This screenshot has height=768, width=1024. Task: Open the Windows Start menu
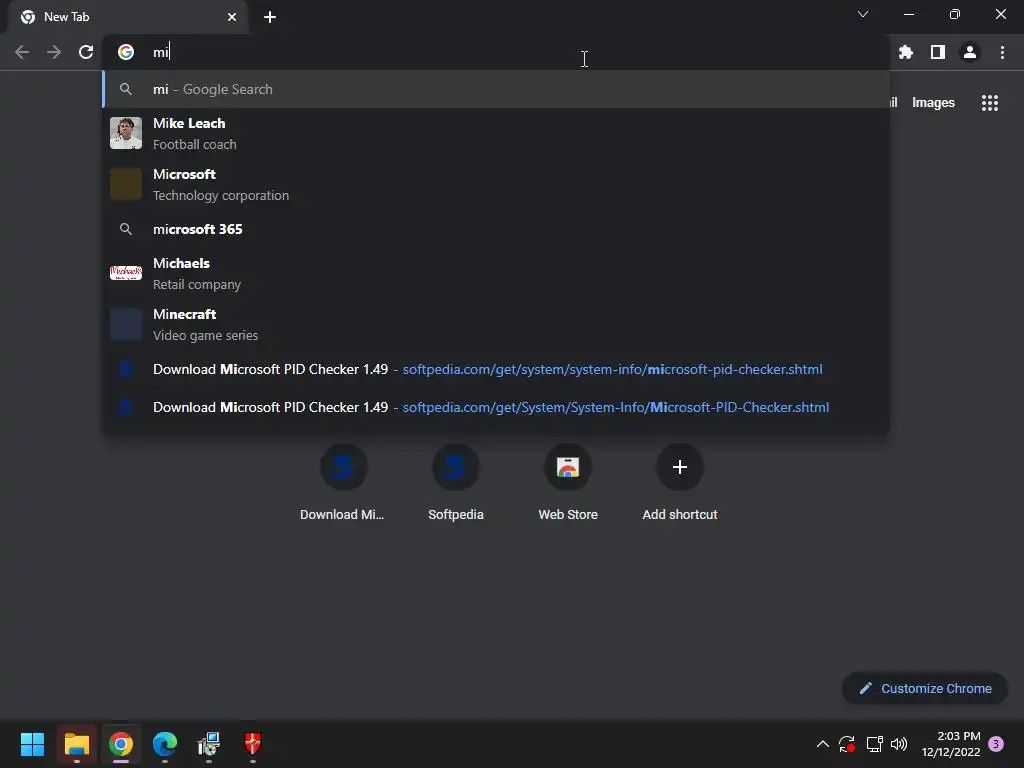click(x=32, y=744)
